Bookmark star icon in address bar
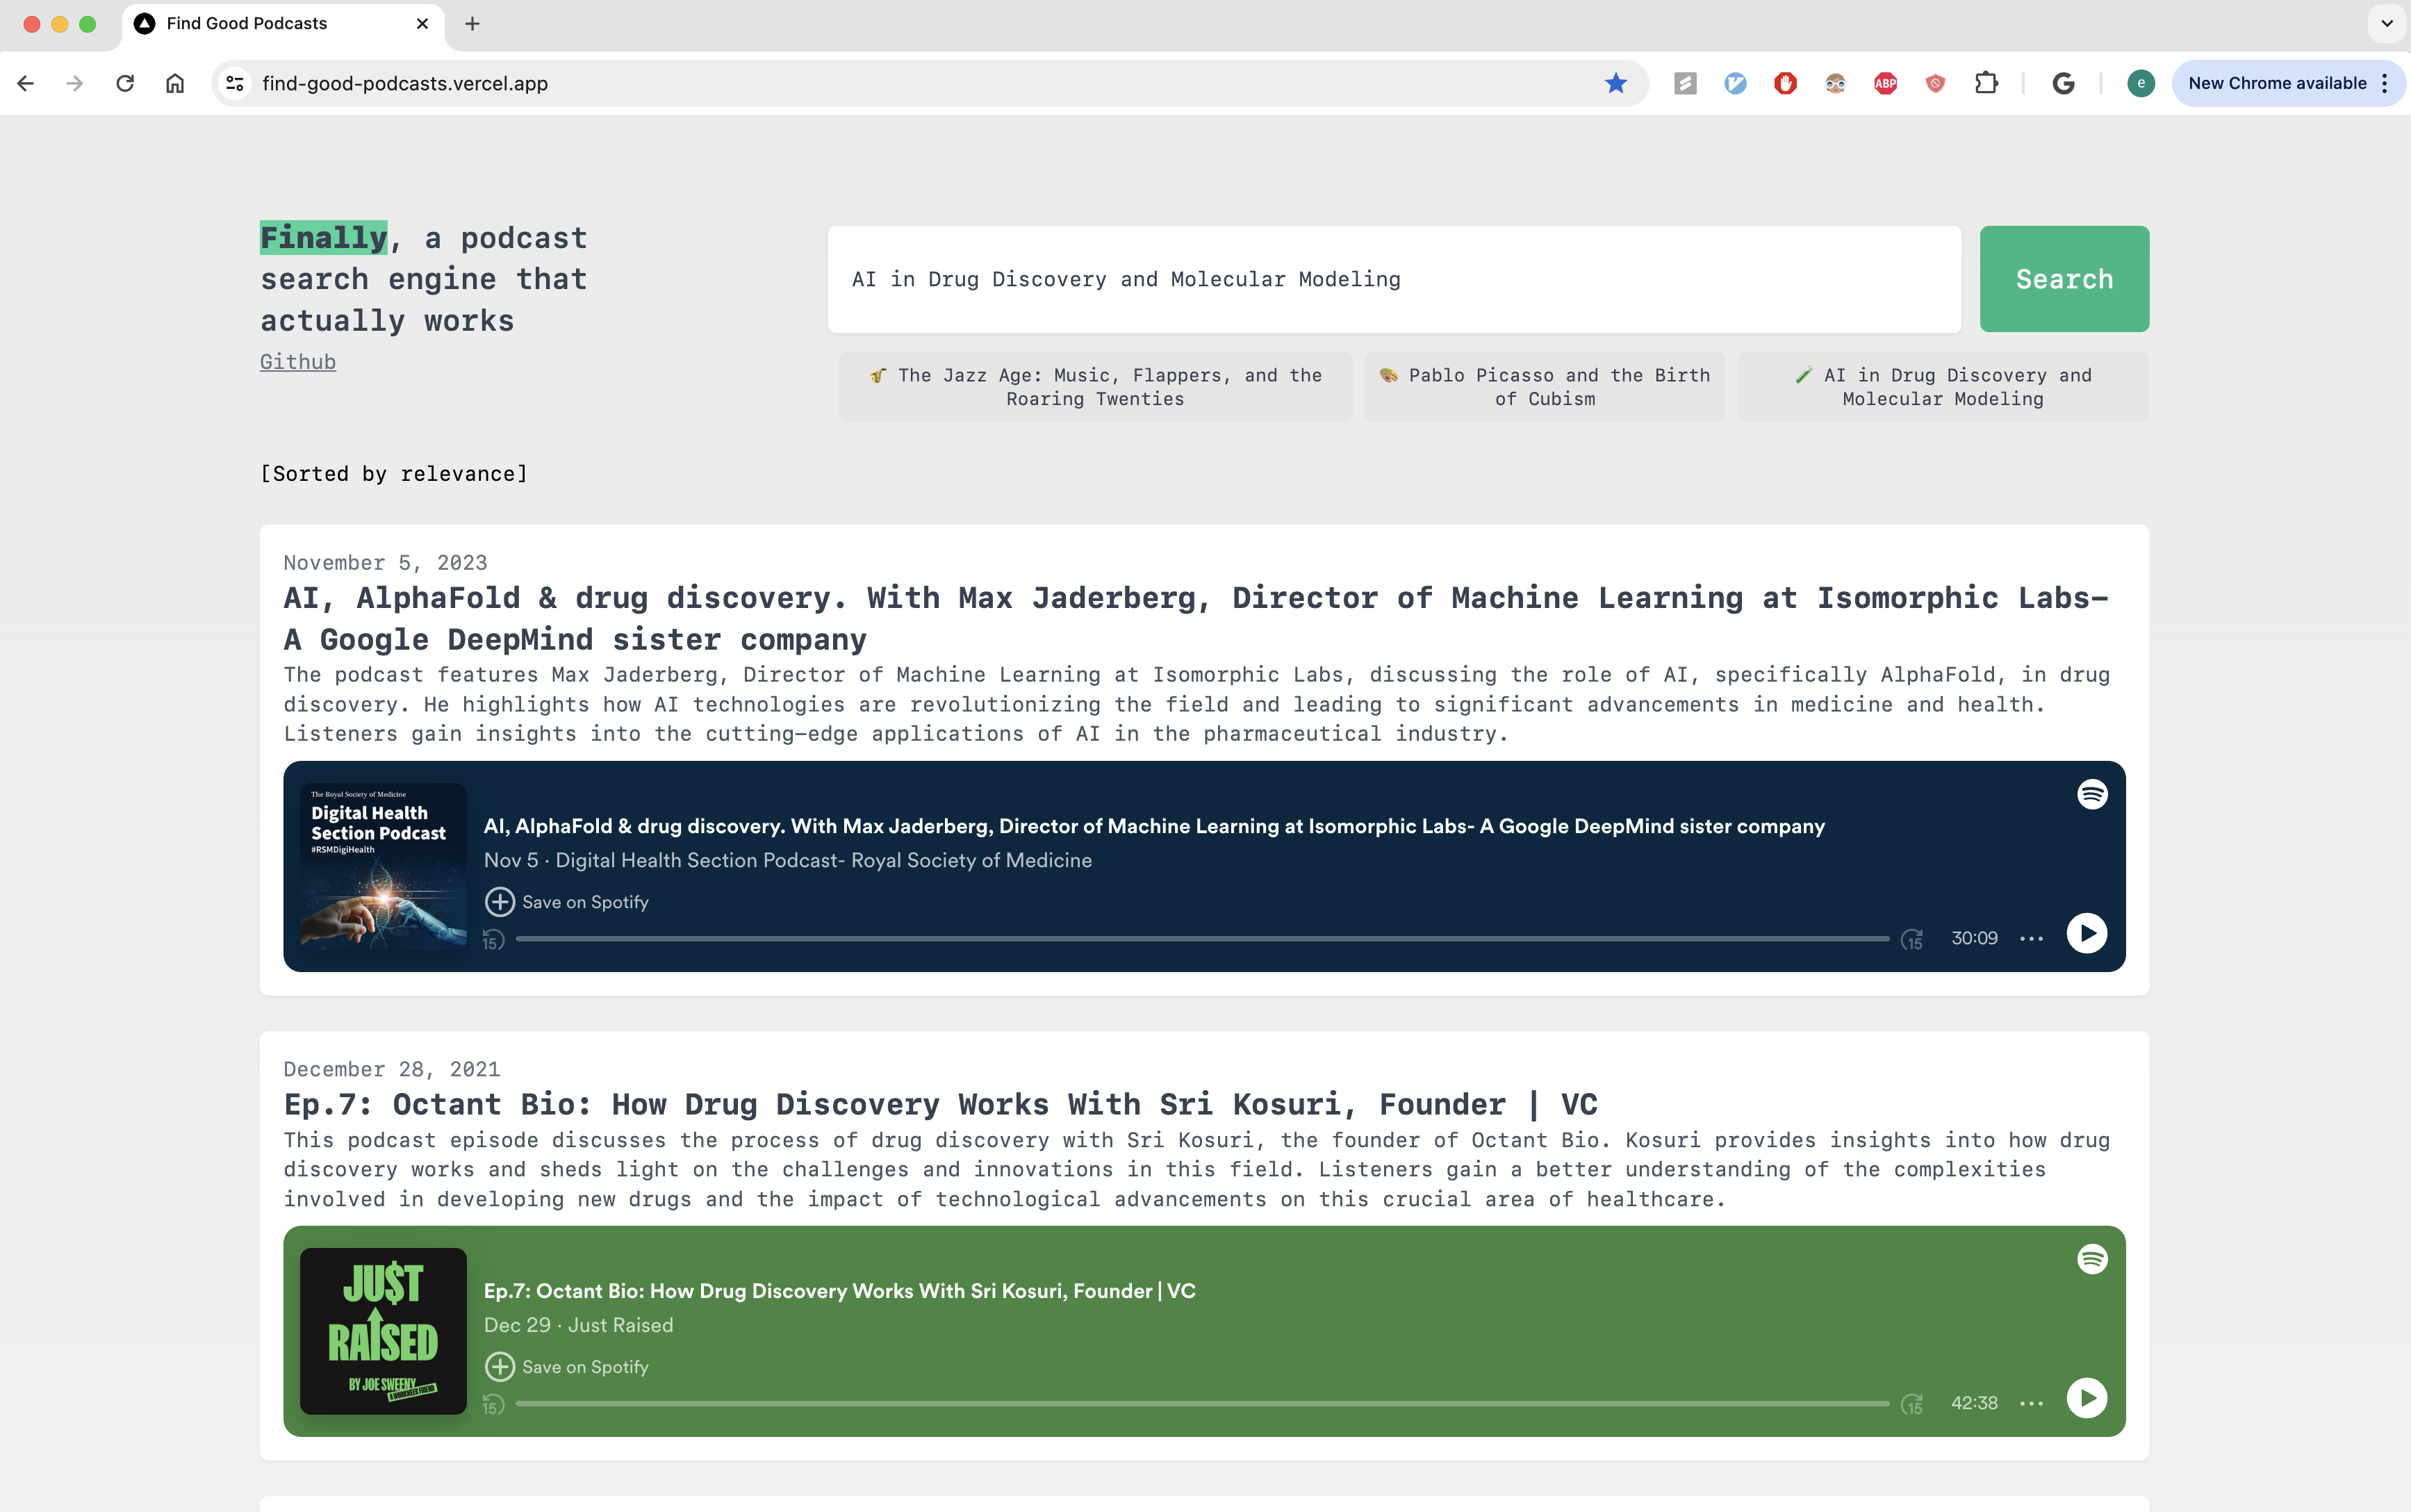 pos(1615,83)
